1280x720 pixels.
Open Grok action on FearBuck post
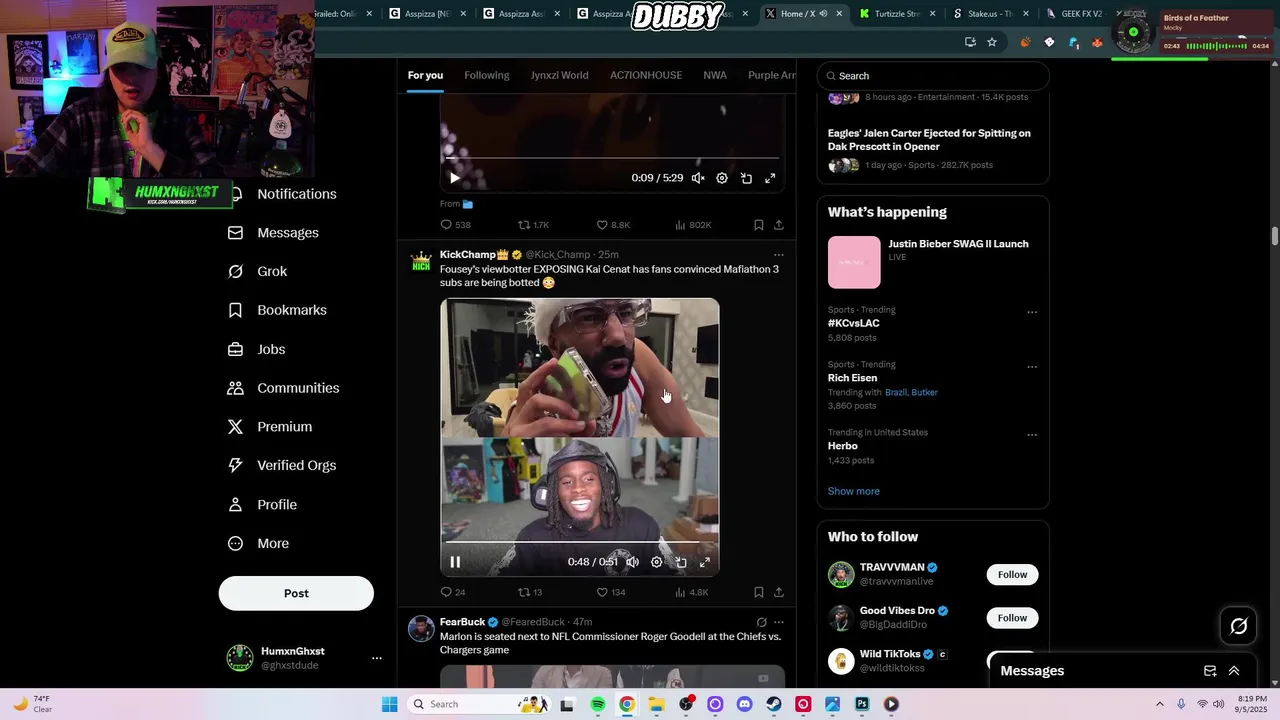tap(761, 622)
